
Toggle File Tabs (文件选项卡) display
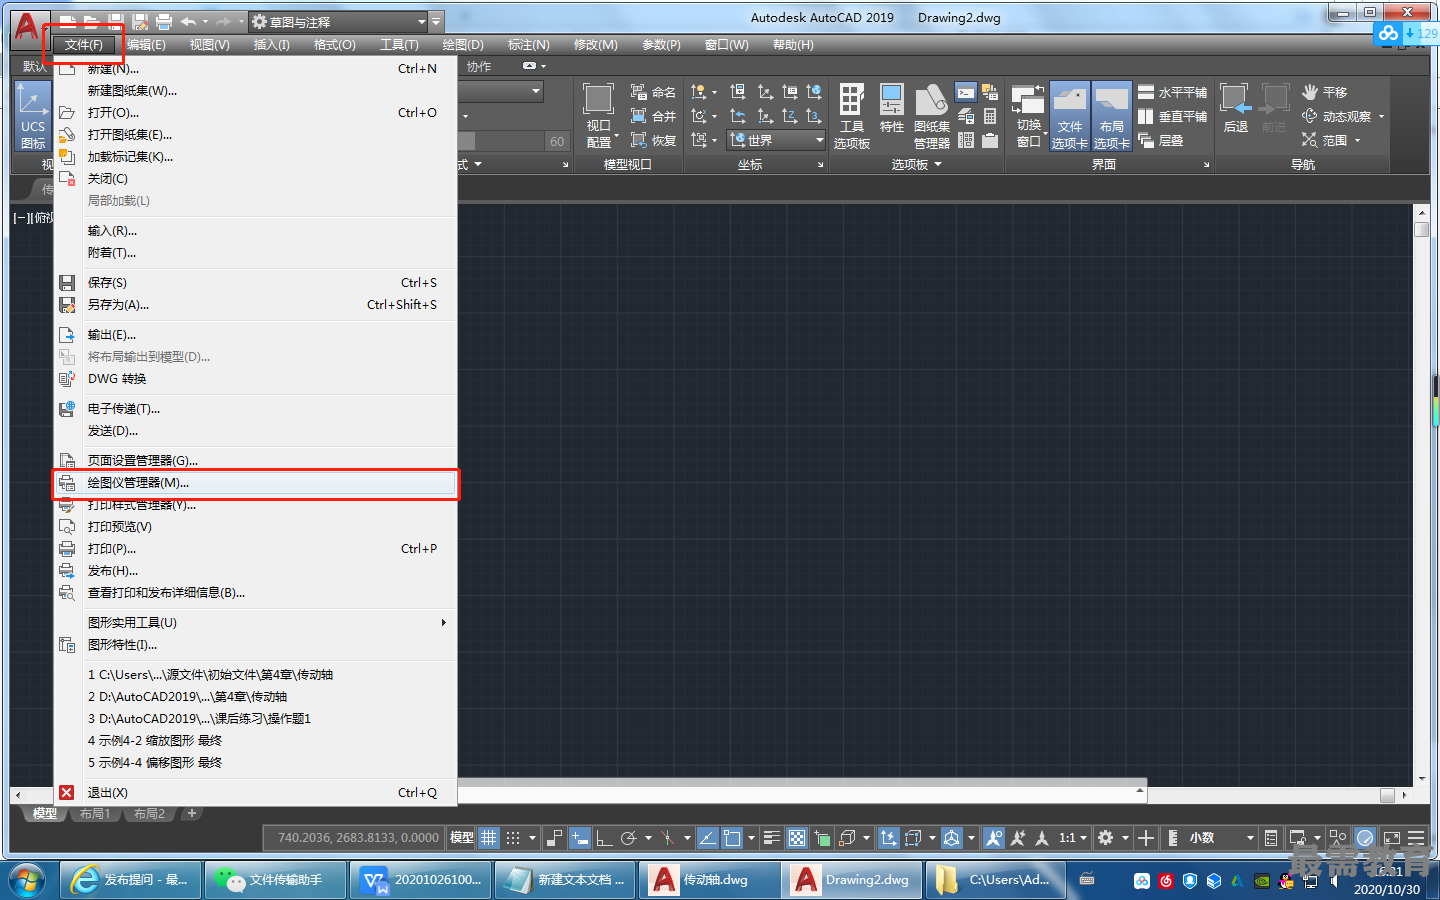[1069, 116]
